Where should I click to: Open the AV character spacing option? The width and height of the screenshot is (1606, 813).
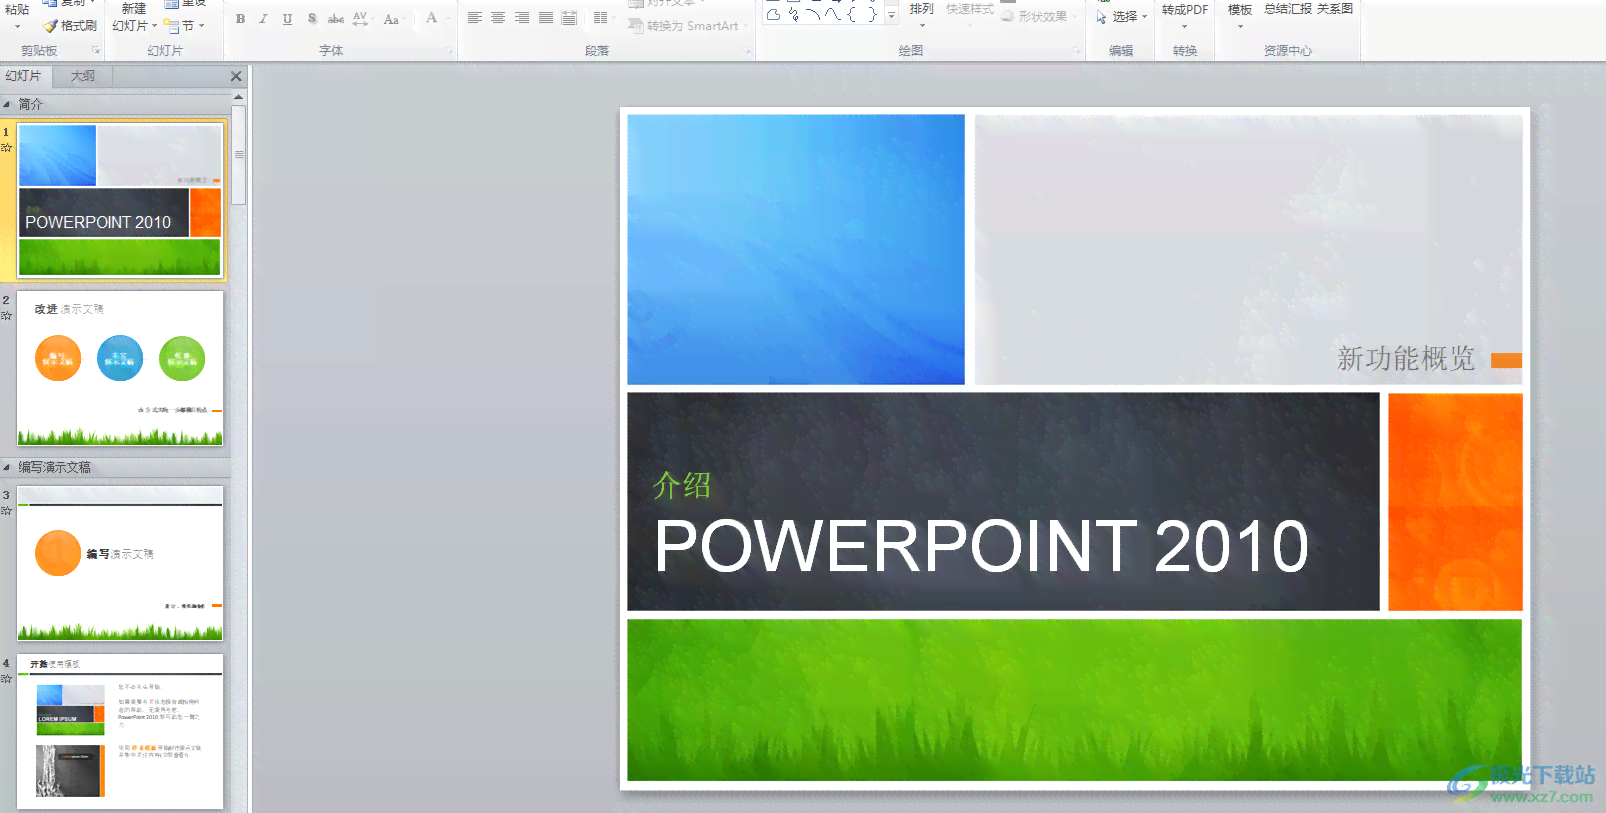tap(360, 19)
